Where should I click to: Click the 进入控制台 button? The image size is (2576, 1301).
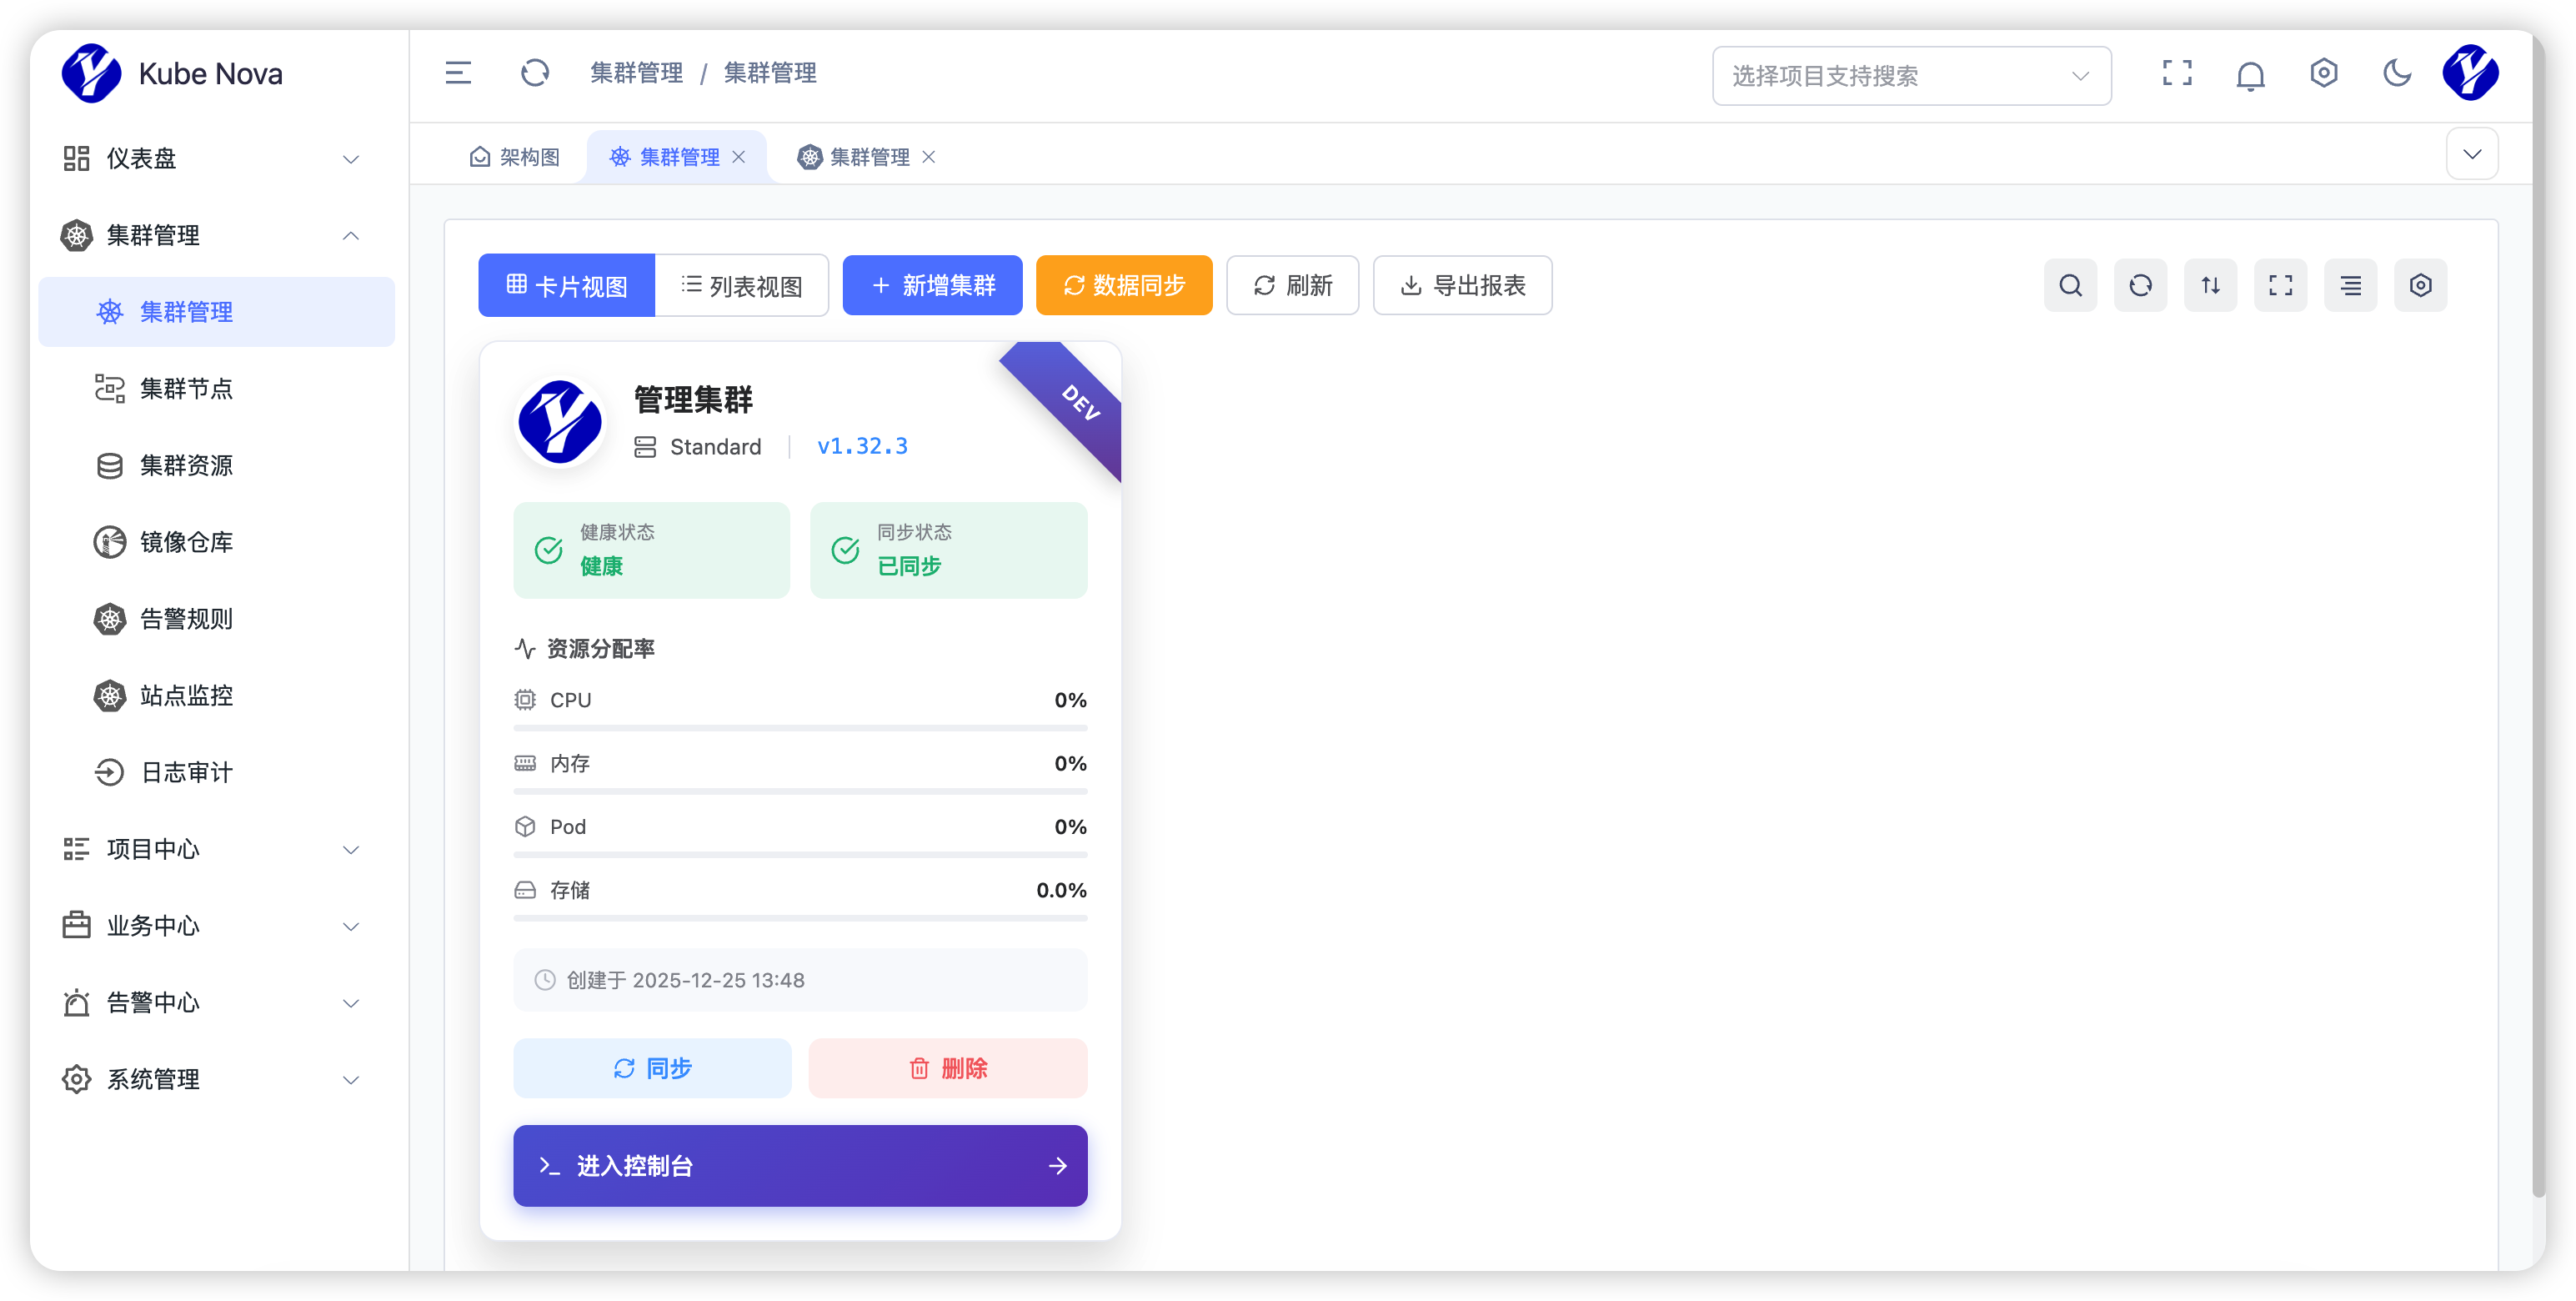coord(800,1166)
